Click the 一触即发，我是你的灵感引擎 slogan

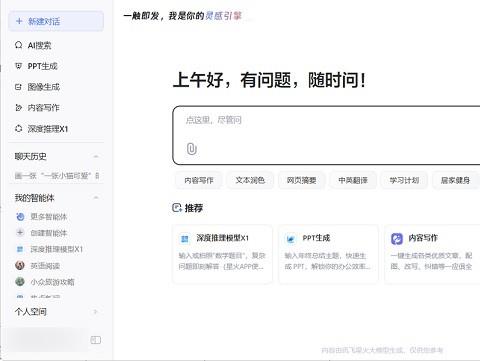(x=183, y=16)
